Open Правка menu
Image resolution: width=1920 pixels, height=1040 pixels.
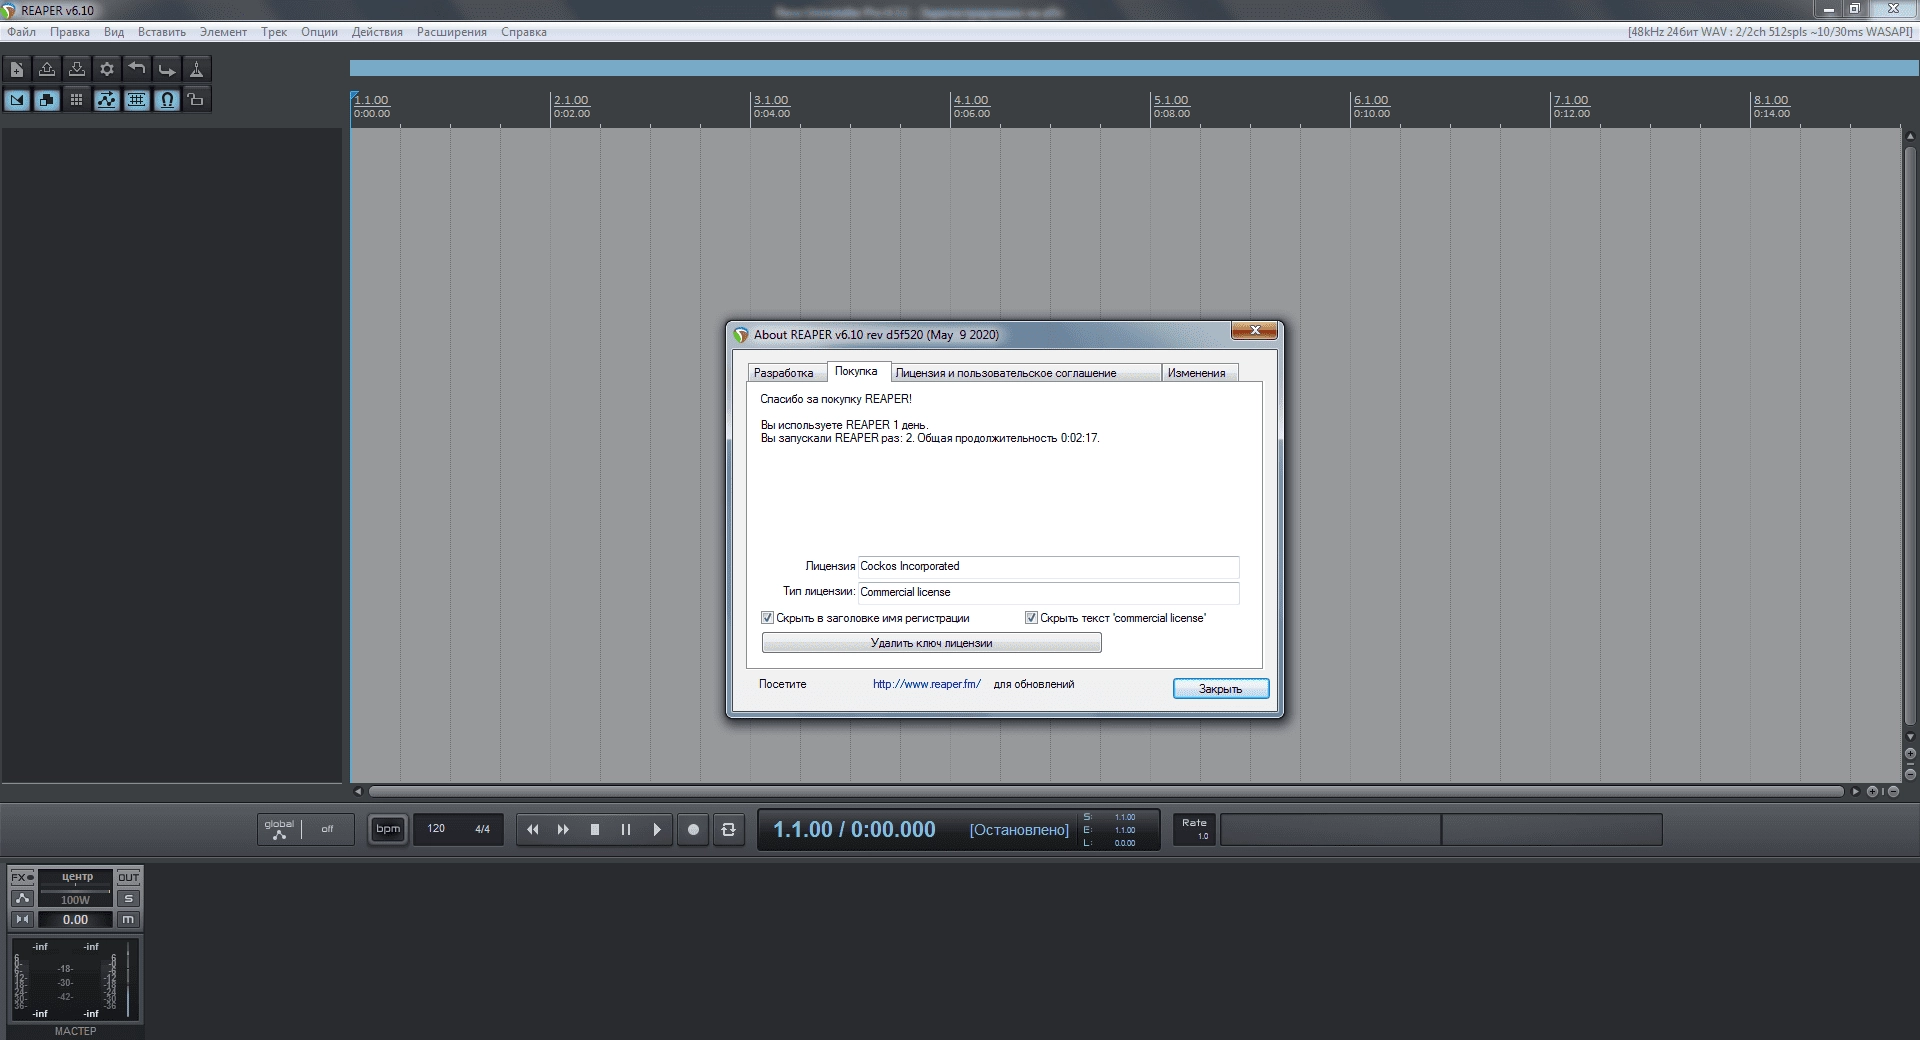tap(70, 32)
